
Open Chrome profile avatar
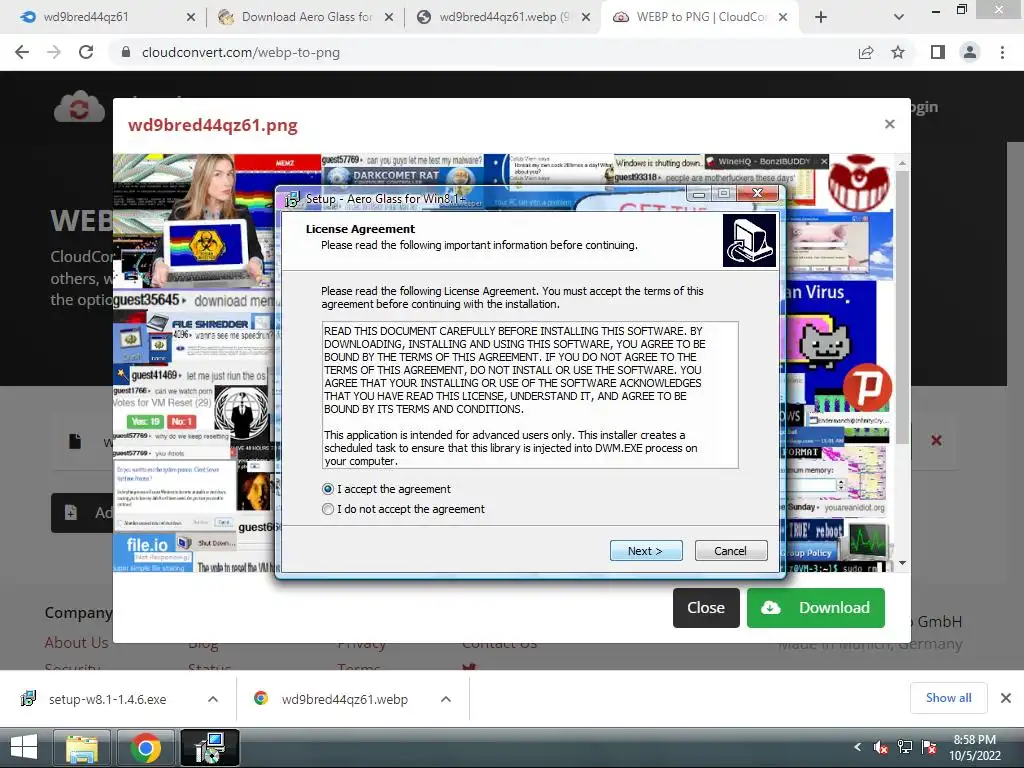(x=970, y=52)
